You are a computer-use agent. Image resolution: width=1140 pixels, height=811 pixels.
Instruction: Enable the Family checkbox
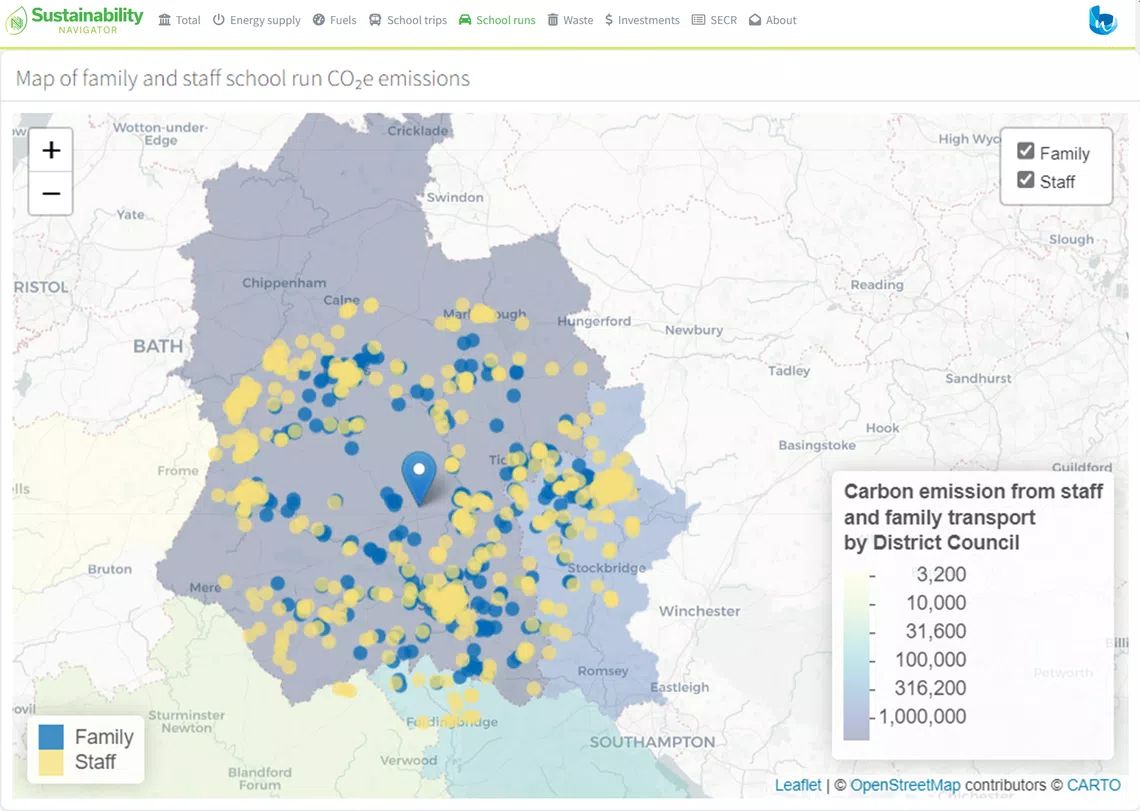coord(1025,151)
